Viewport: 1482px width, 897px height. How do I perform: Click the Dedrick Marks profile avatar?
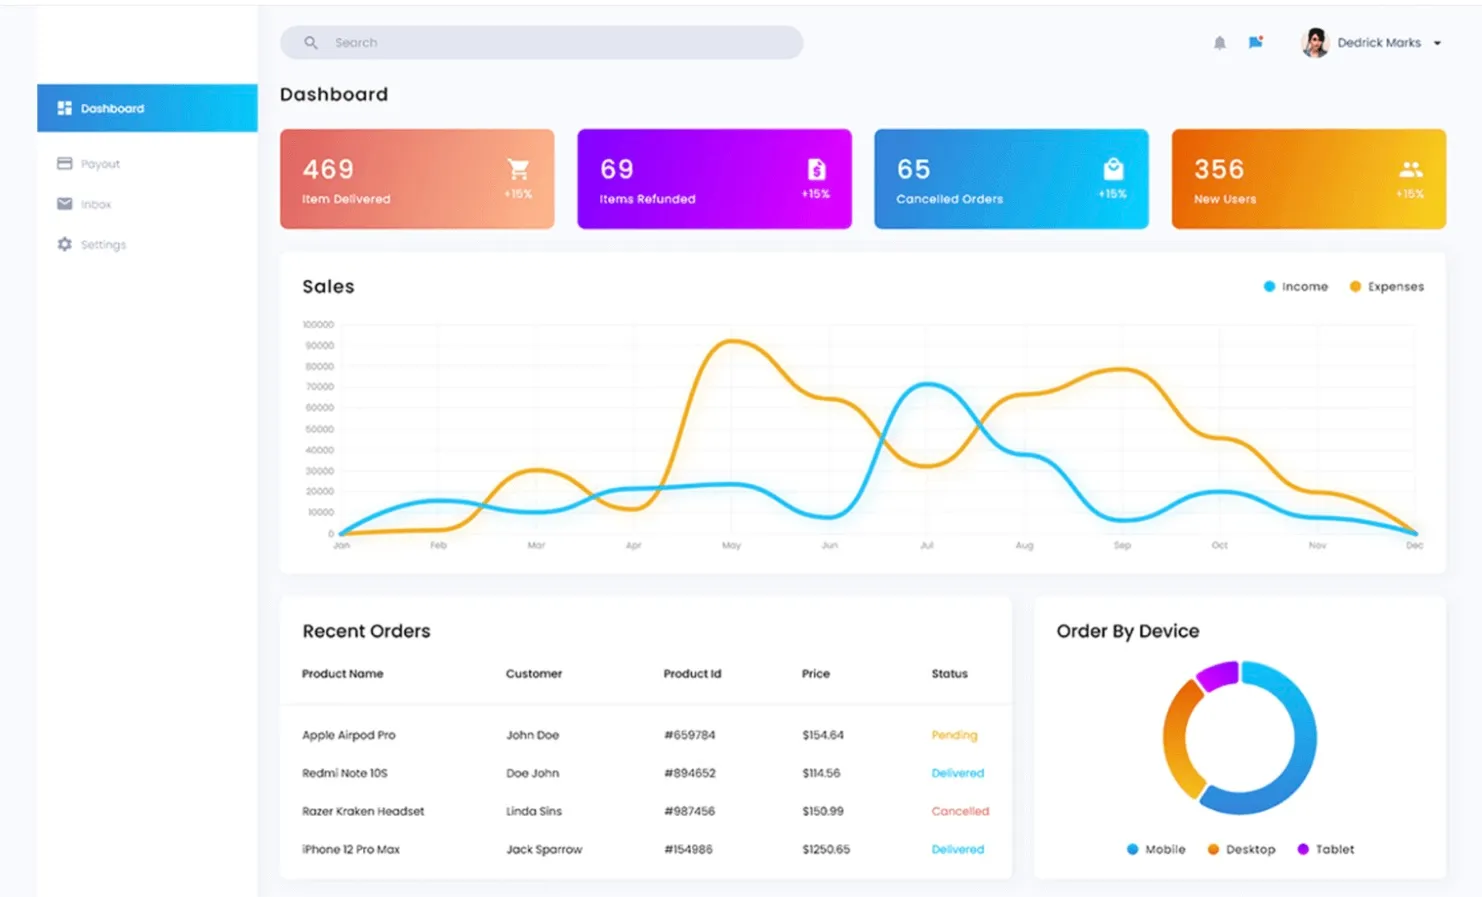[1315, 43]
